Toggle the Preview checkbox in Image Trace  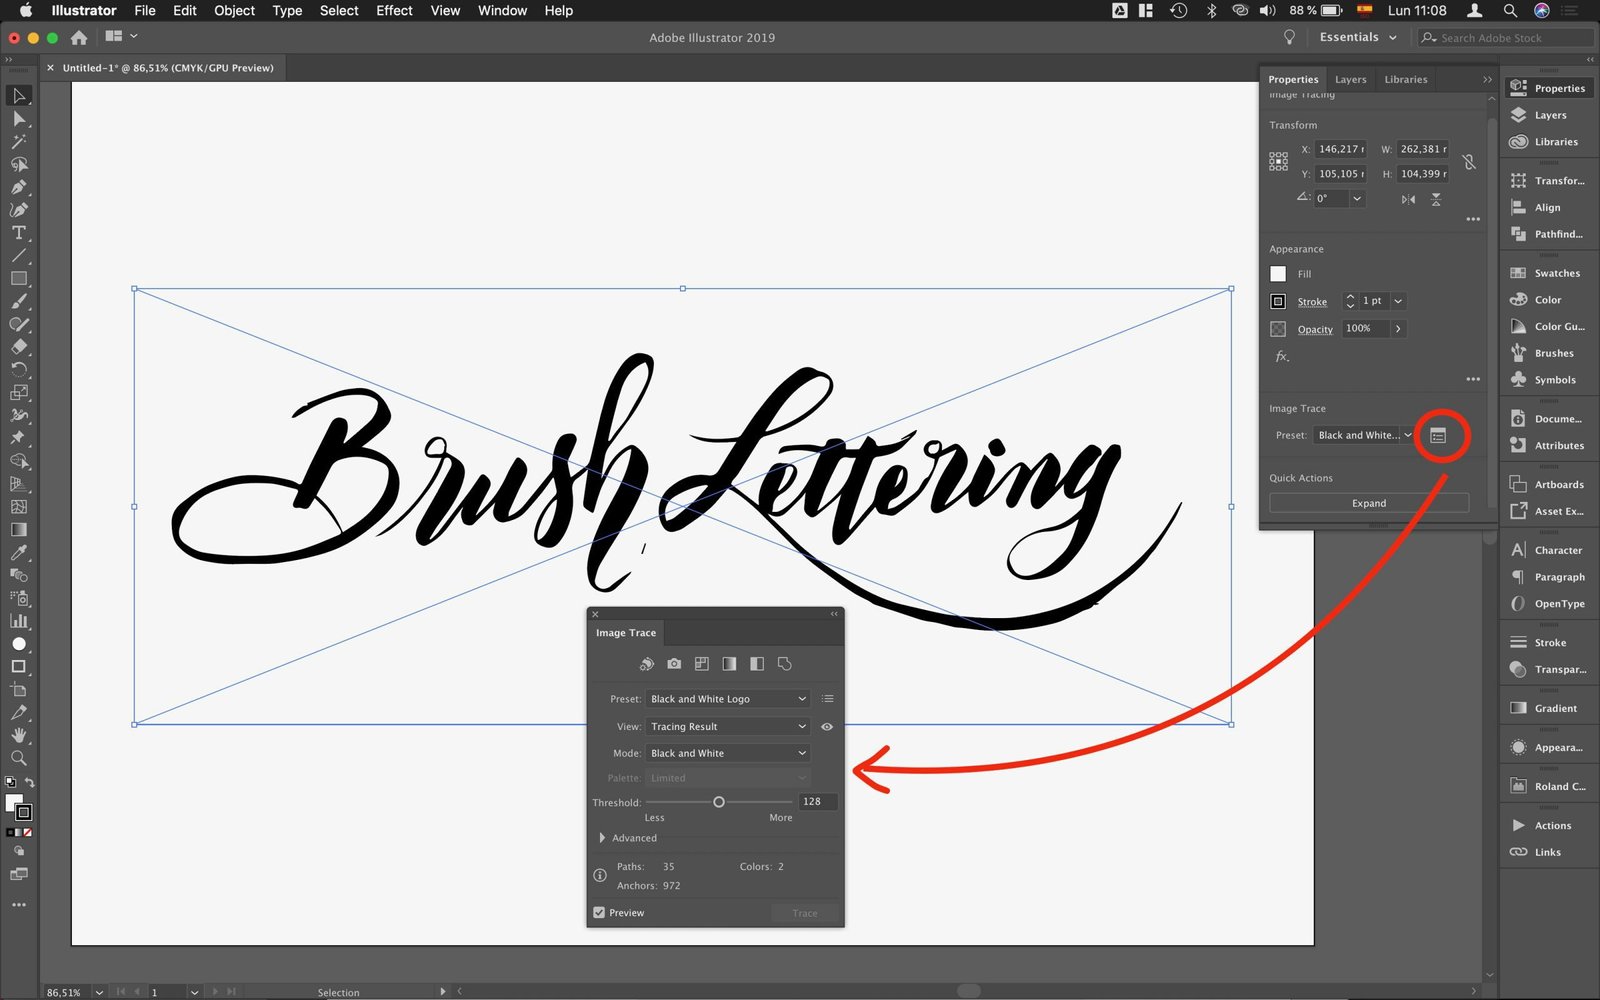599,913
